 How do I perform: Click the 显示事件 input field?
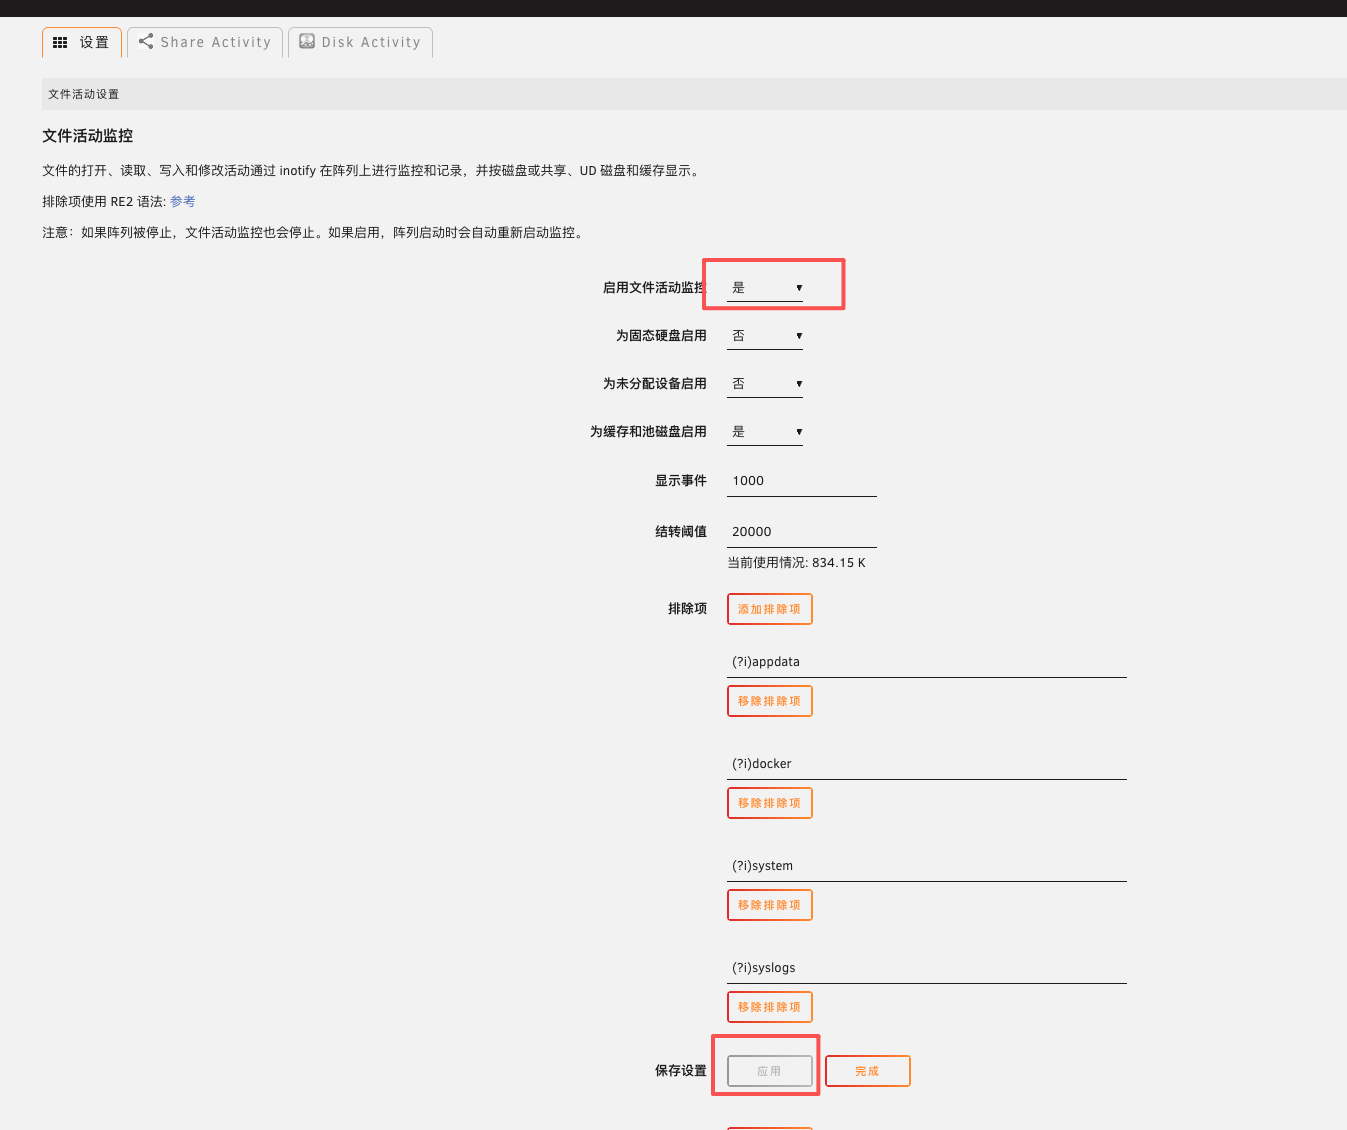pos(801,481)
